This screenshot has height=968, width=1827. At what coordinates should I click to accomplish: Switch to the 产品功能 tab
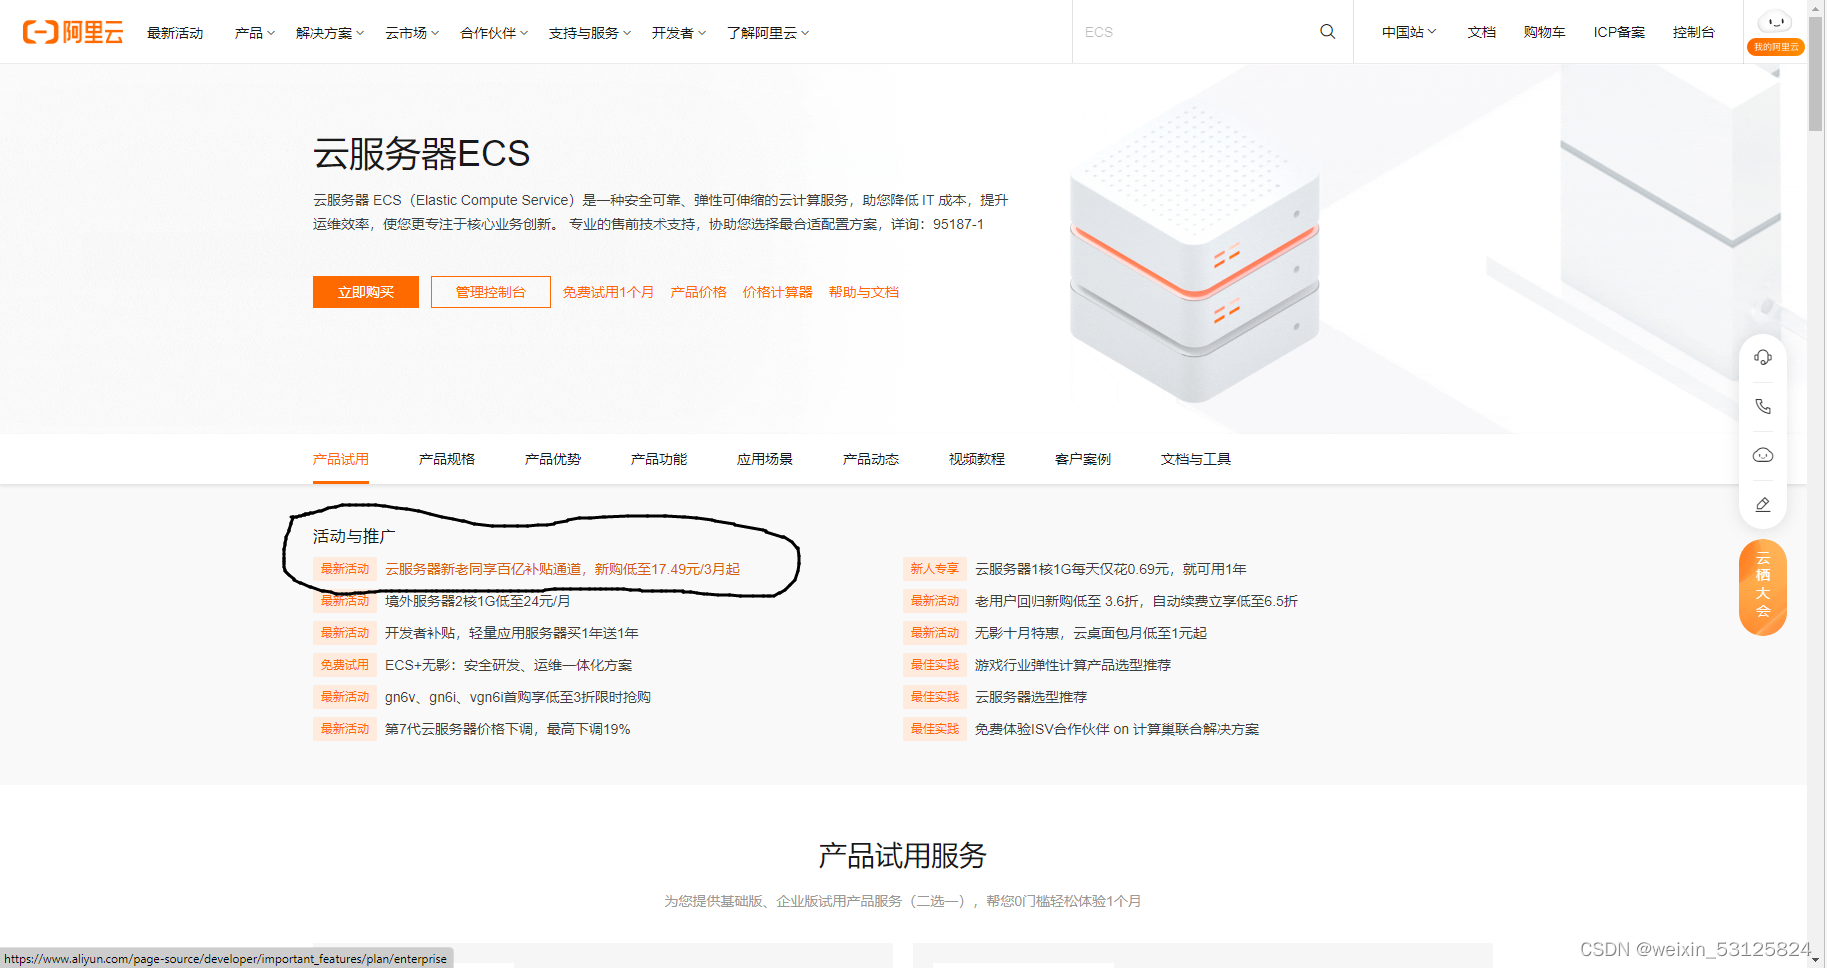[659, 459]
